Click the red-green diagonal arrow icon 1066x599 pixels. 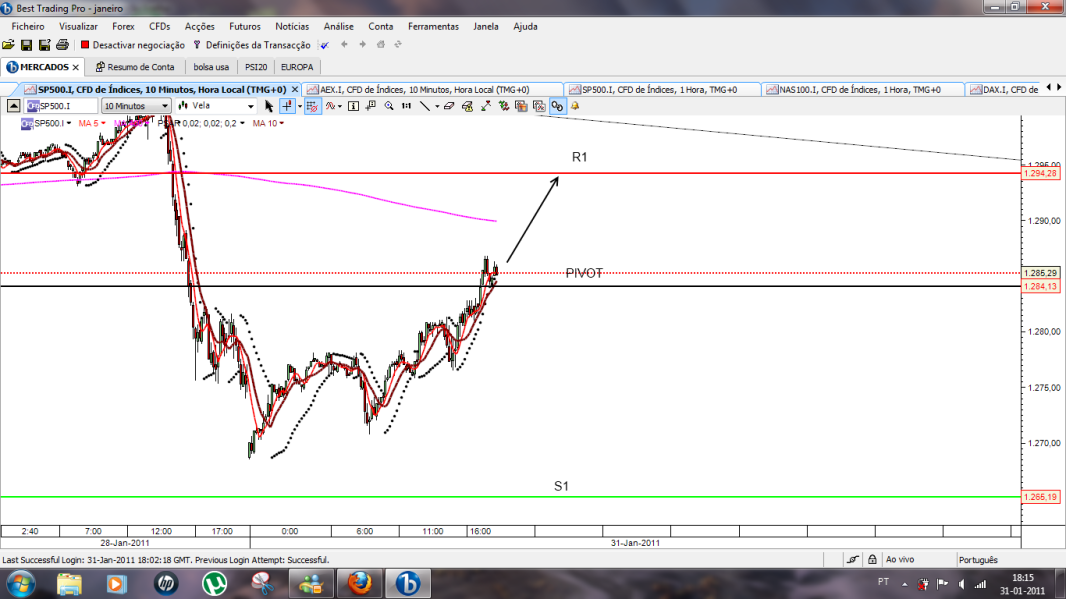[x=486, y=106]
